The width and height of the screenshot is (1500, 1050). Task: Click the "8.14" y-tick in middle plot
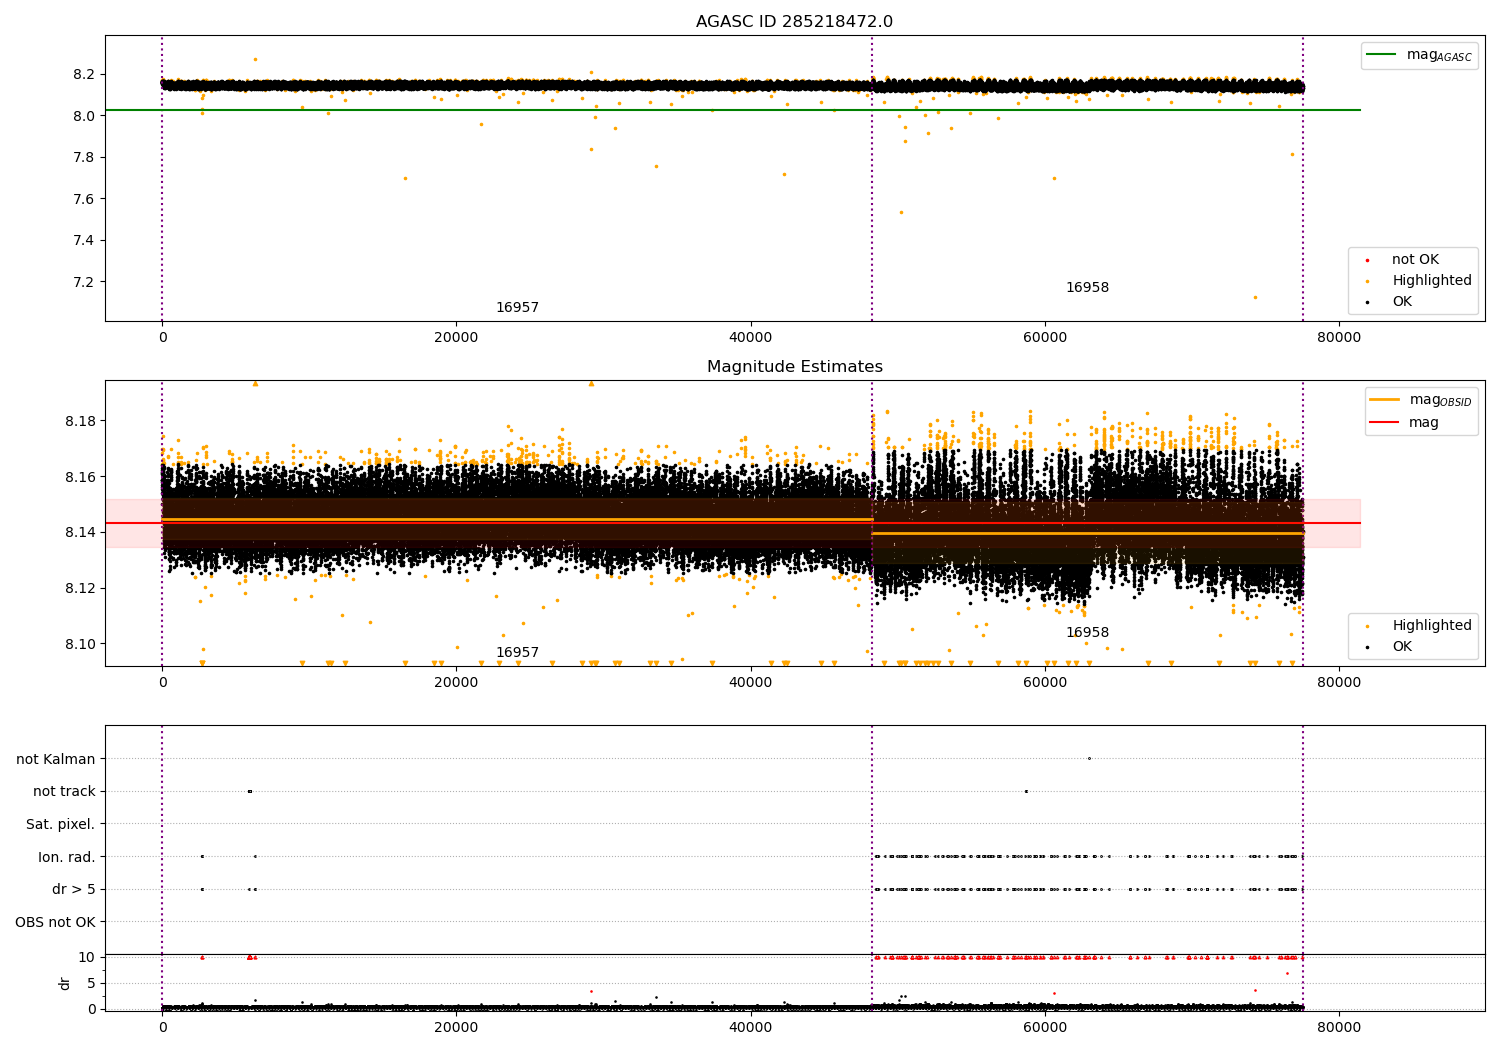click(x=80, y=532)
